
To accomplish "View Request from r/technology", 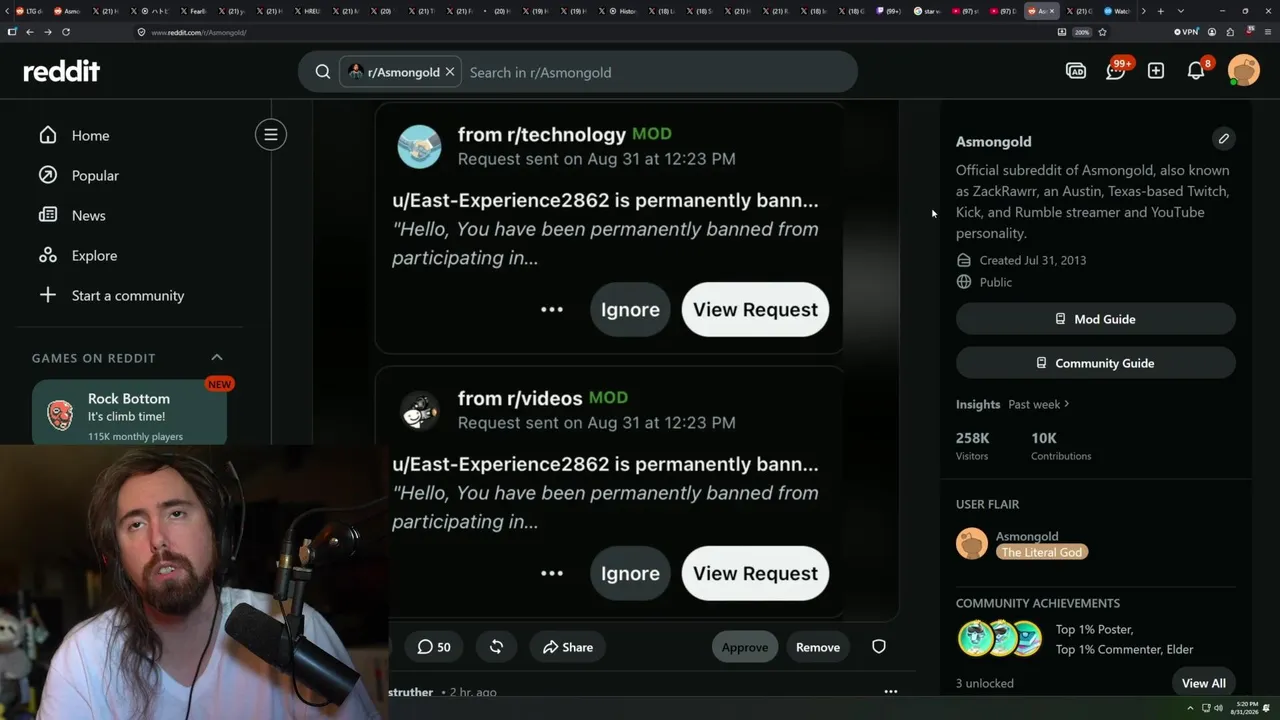I will point(755,309).
